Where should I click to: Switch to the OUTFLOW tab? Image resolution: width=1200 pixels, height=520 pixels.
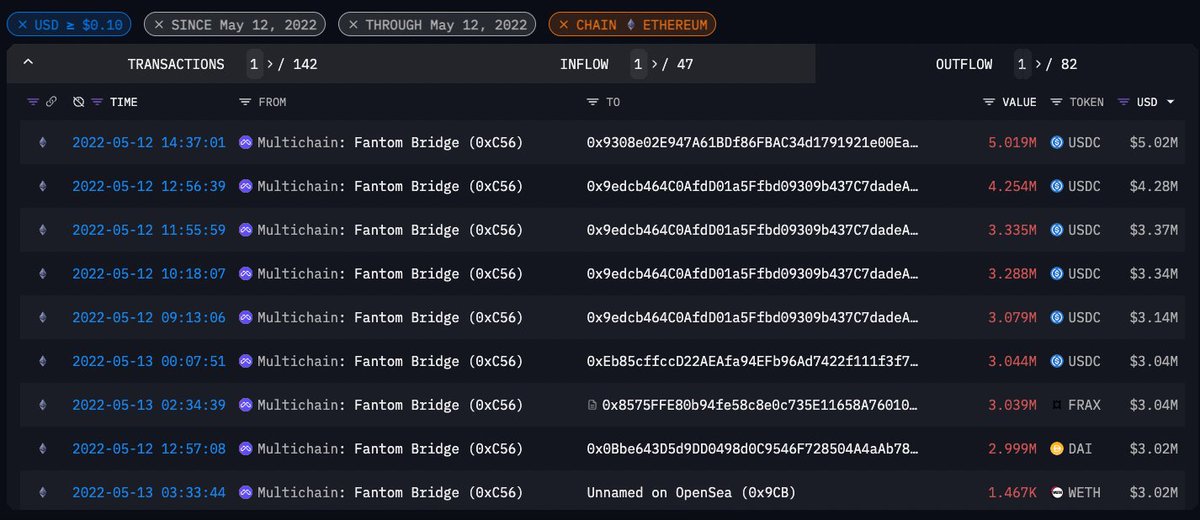964,64
